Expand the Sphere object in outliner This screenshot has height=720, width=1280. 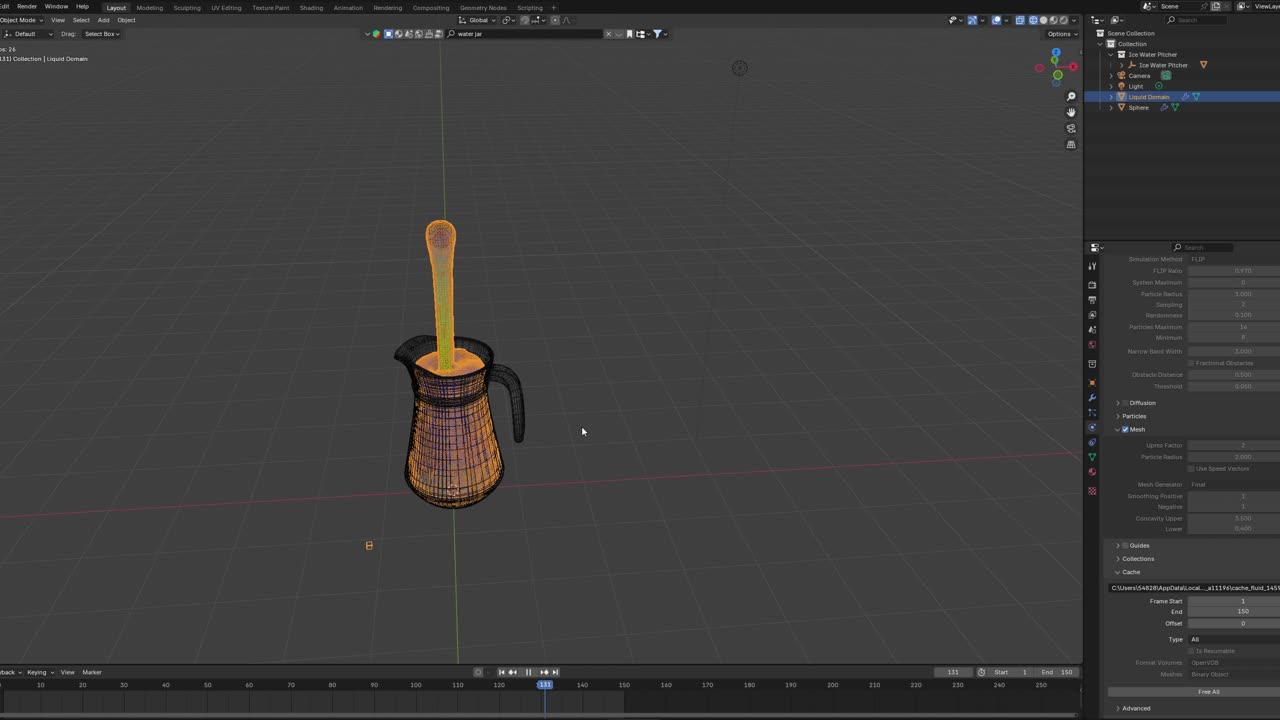[1111, 107]
